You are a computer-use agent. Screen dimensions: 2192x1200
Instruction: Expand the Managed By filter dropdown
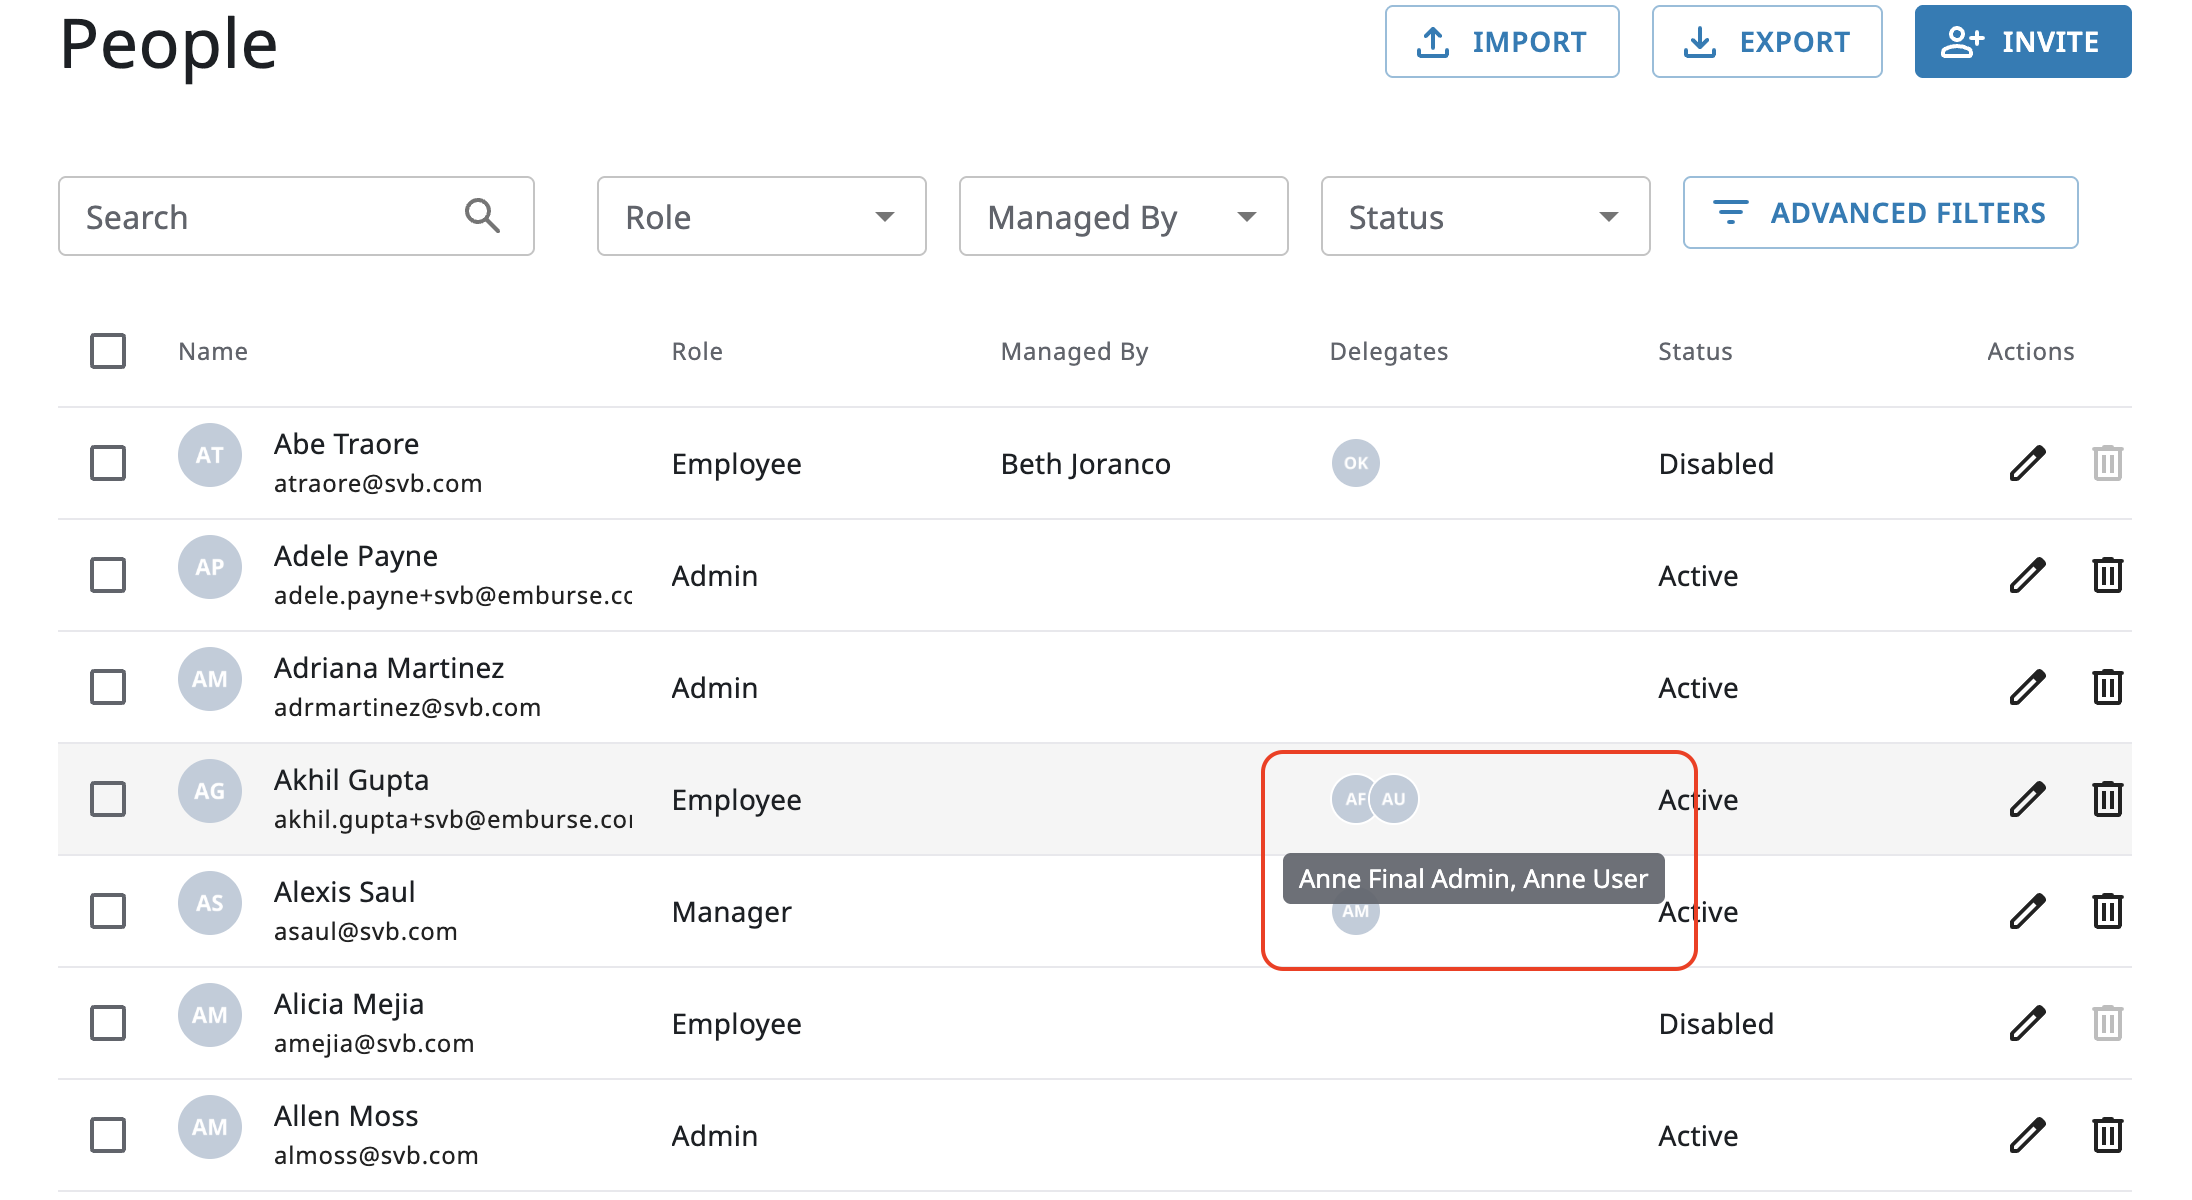(1123, 217)
